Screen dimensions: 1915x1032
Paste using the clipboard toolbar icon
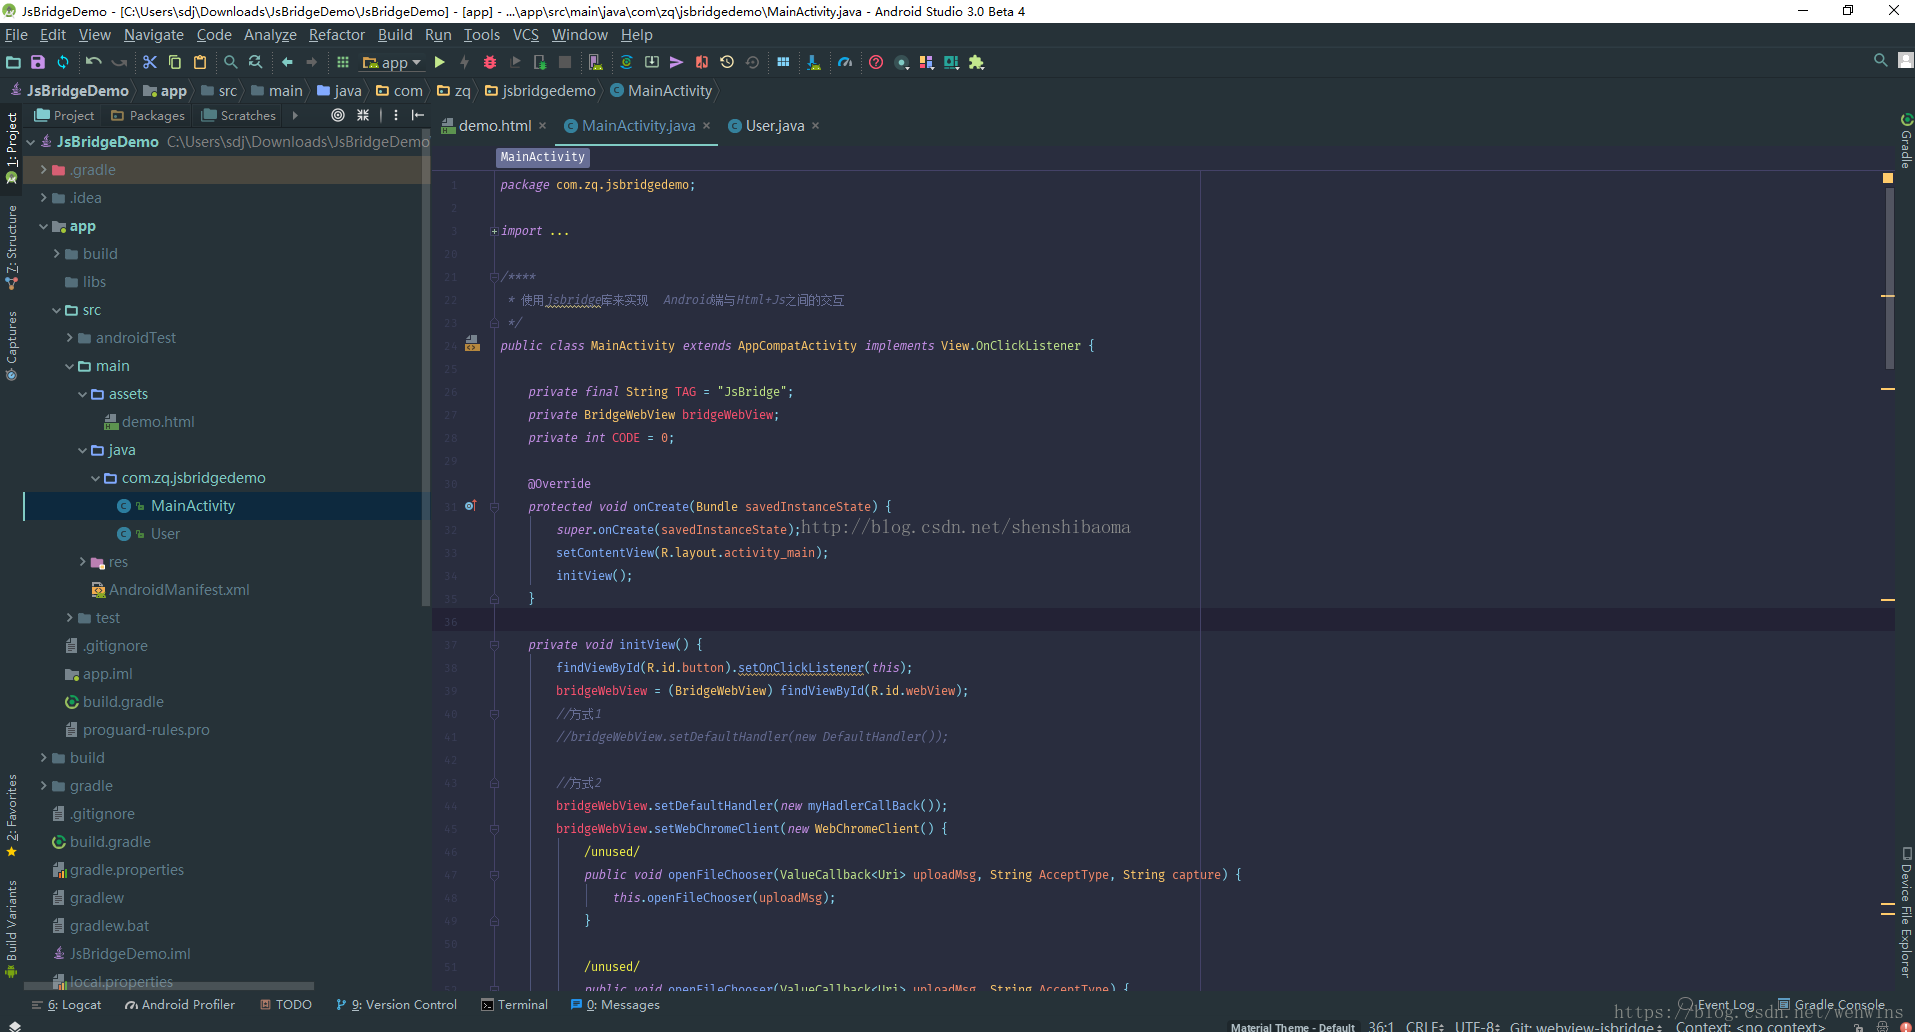click(200, 62)
